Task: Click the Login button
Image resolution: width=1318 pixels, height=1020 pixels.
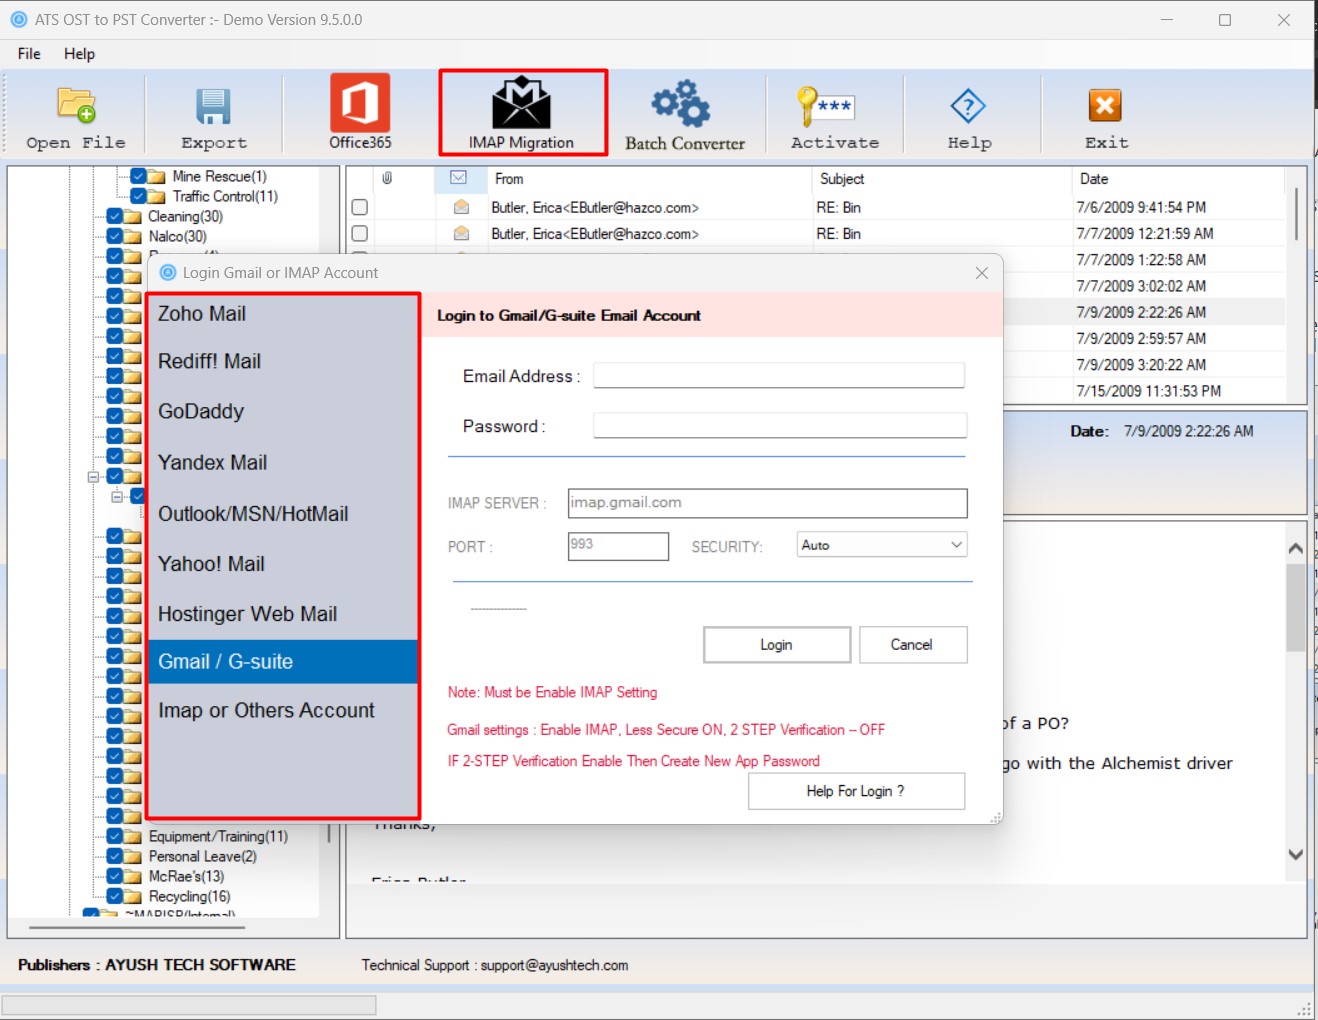Action: coord(777,645)
